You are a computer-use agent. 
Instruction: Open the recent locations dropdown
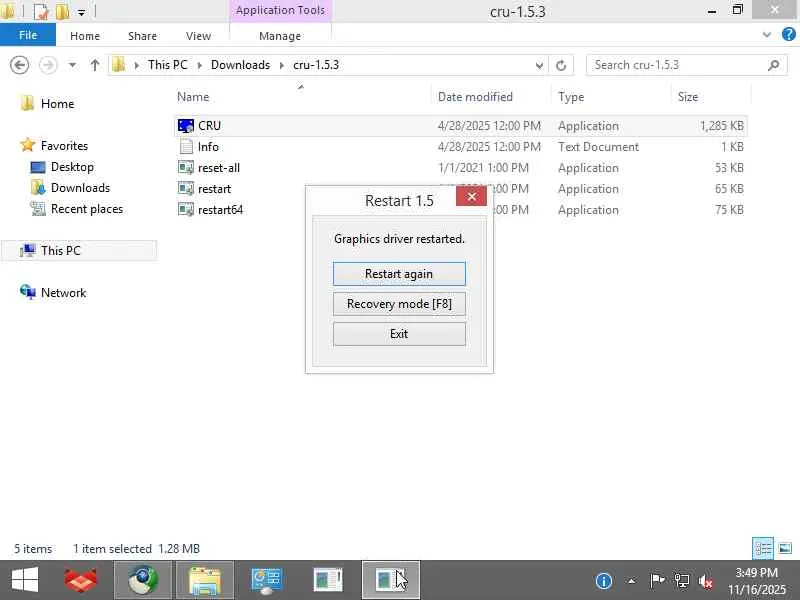coord(72,65)
